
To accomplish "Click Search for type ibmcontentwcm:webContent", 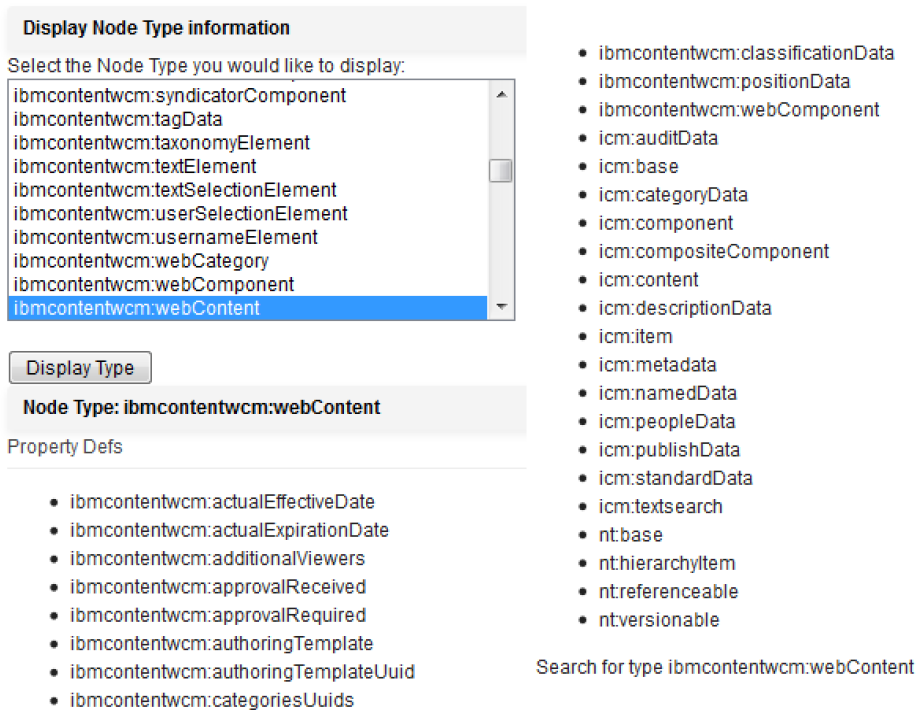I will pyautogui.click(x=725, y=667).
